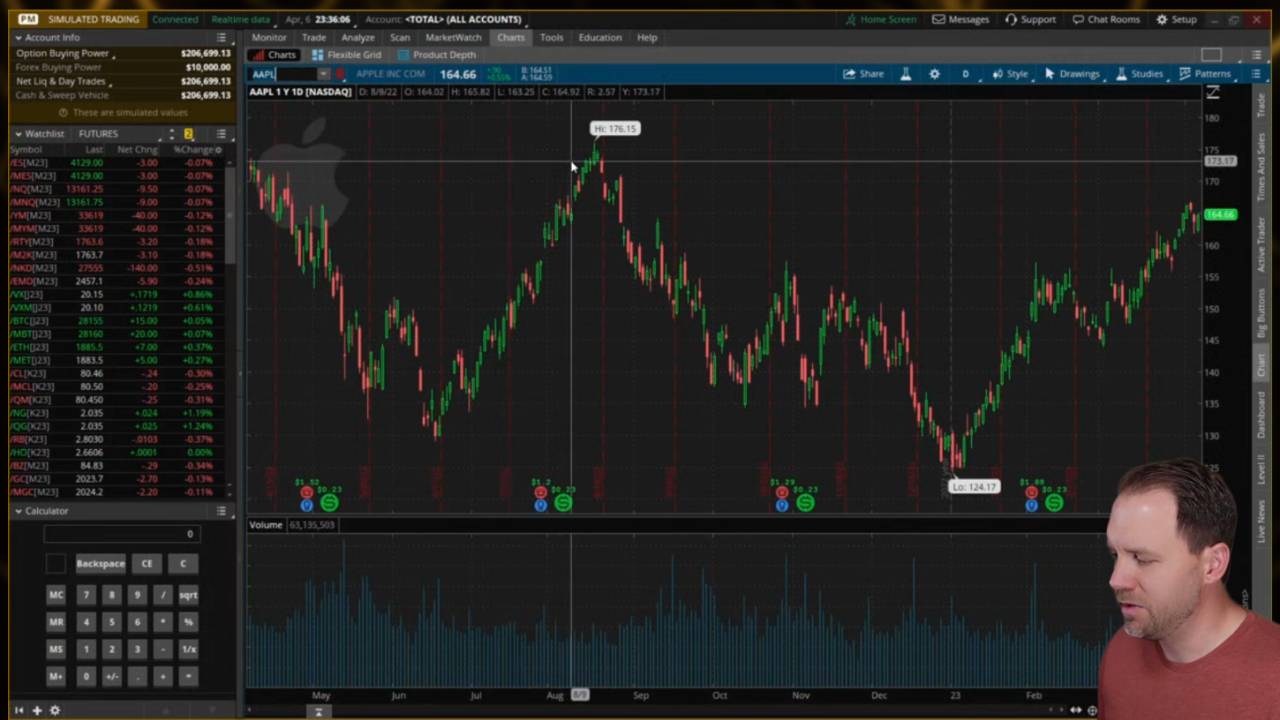Open the Calculator panel menu
The height and width of the screenshot is (720, 1280).
pyautogui.click(x=221, y=511)
